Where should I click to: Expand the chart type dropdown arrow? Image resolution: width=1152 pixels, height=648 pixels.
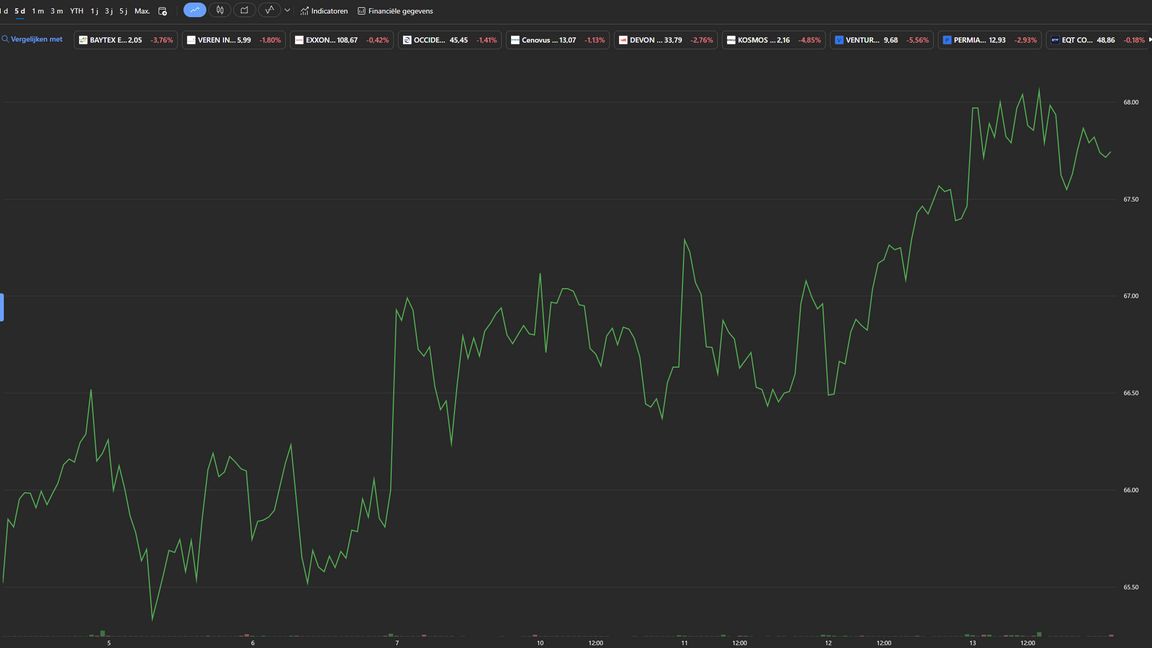click(x=288, y=10)
